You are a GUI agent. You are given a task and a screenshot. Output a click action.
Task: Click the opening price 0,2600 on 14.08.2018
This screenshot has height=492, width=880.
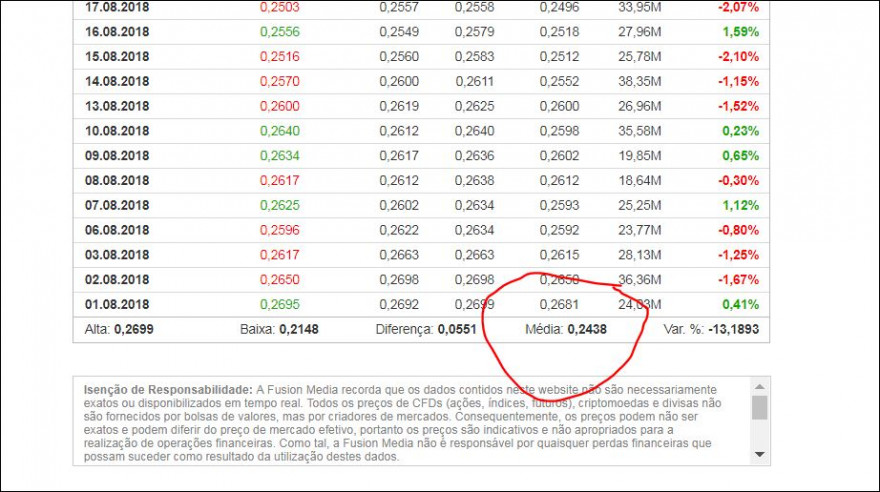[x=399, y=81]
